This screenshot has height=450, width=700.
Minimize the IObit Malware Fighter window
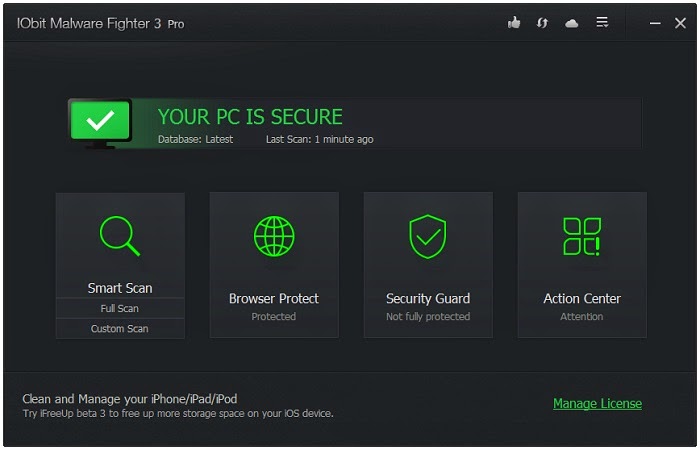(x=654, y=23)
